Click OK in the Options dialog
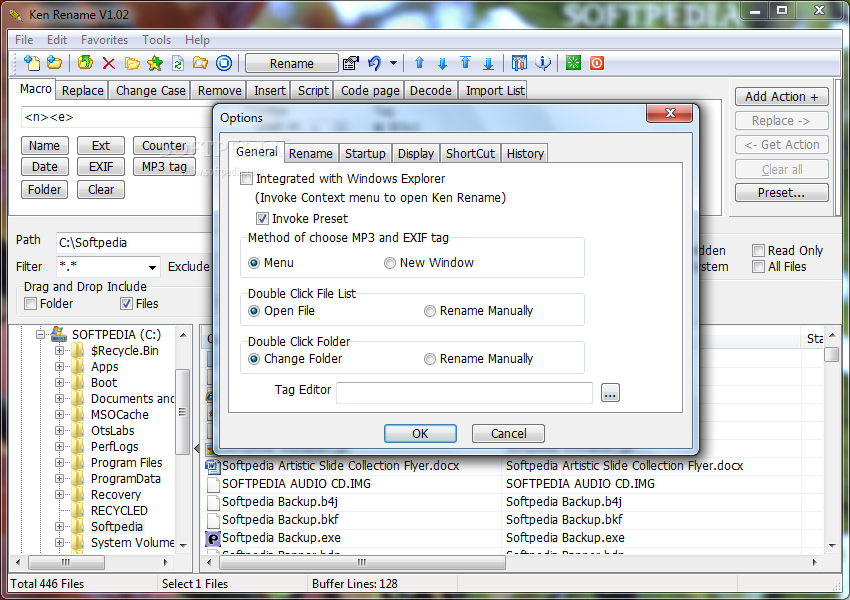Screen dimensions: 850x600 pos(420,434)
